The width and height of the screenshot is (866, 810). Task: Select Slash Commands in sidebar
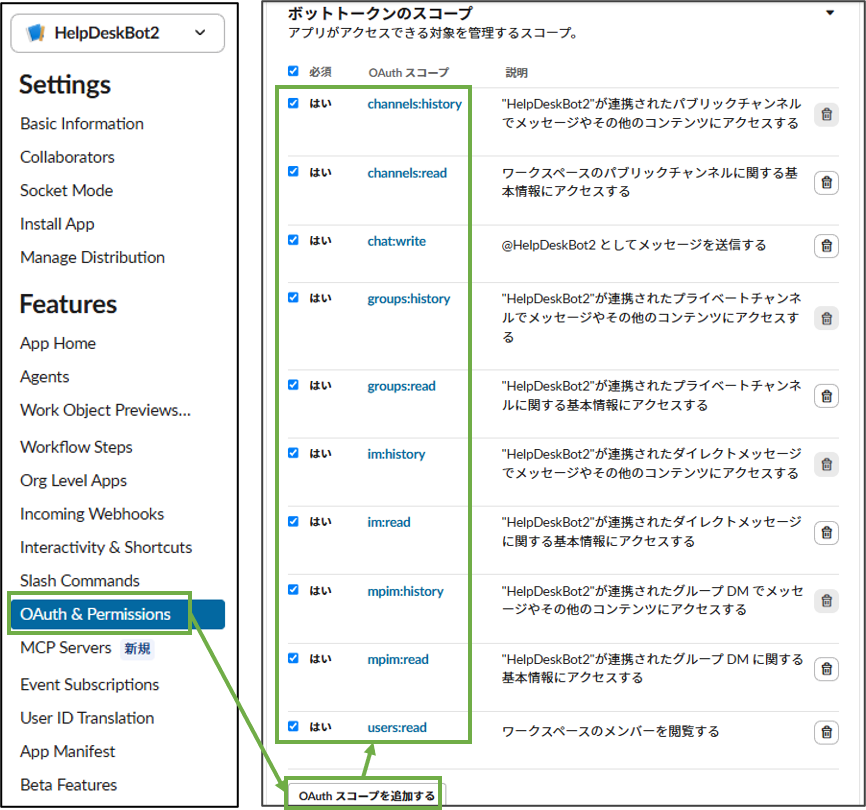[x=80, y=581]
